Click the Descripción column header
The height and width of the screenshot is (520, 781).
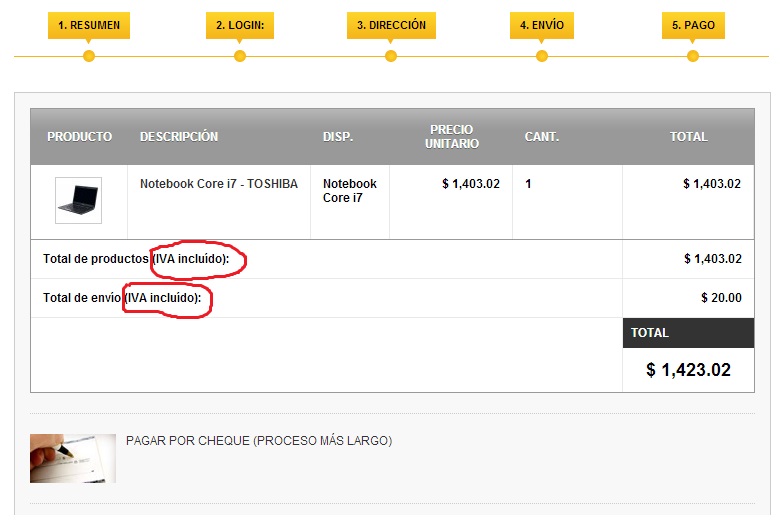[179, 136]
